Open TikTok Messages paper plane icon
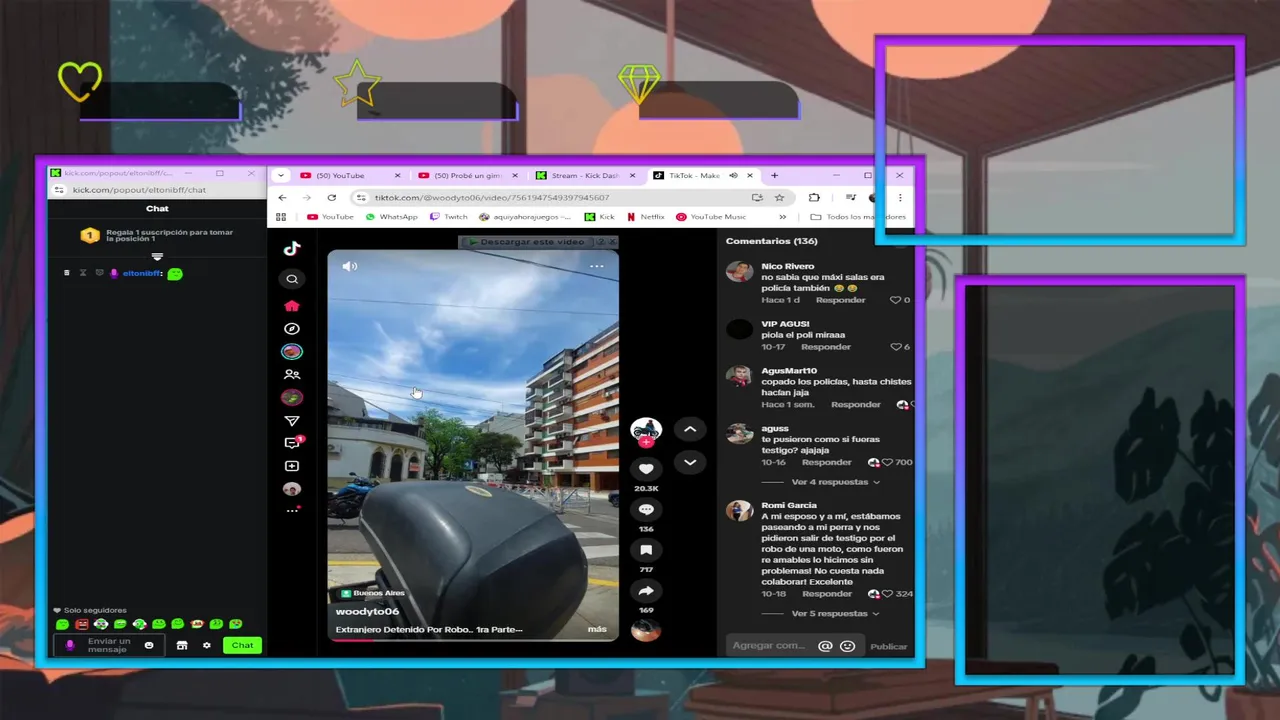 point(292,421)
